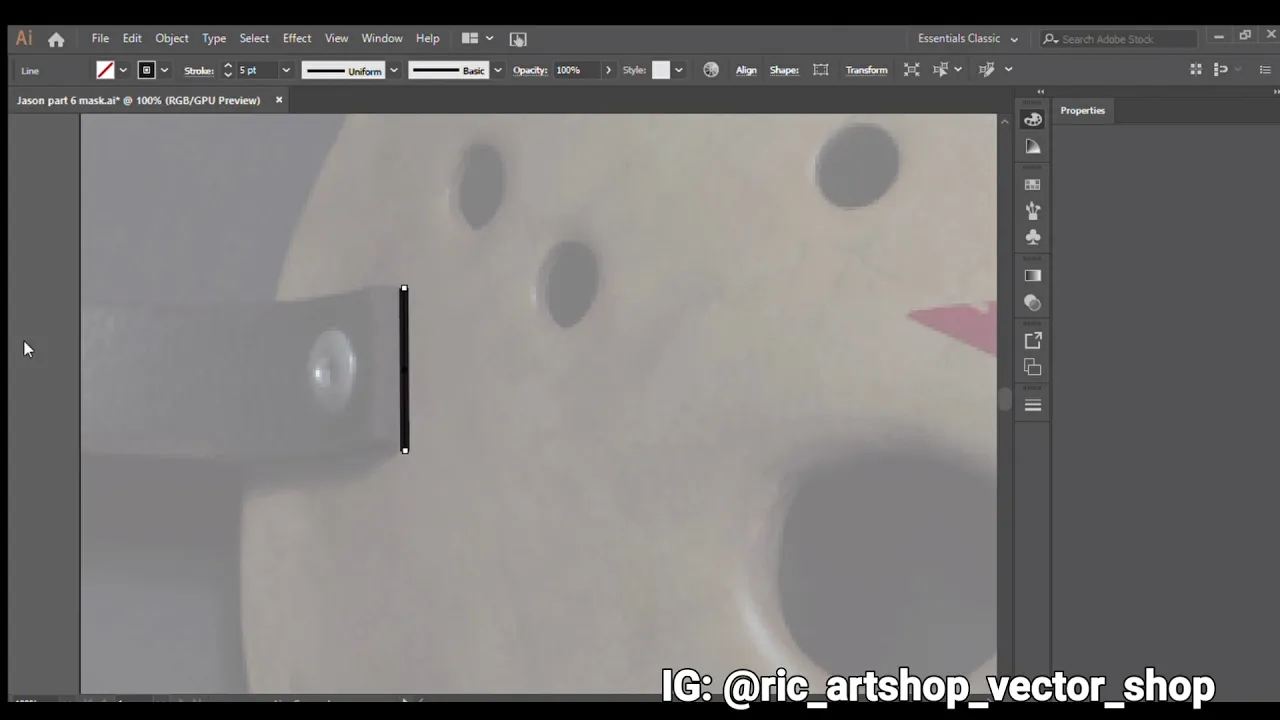This screenshot has height=720, width=1280.
Task: Open the Object menu
Action: tap(171, 38)
